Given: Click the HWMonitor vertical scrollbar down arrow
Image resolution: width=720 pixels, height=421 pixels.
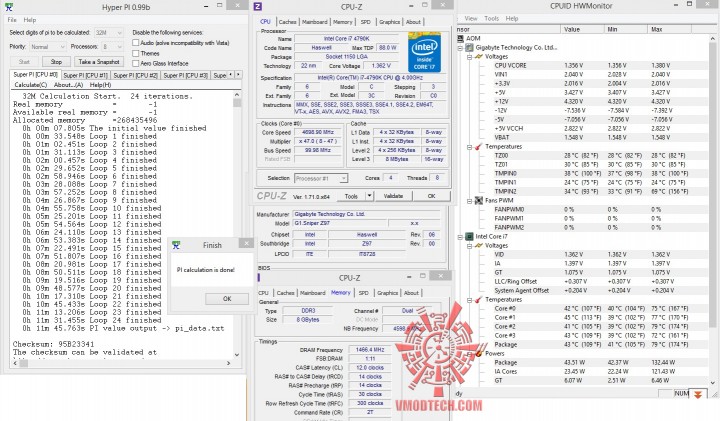Looking at the screenshot, I should pyautogui.click(x=713, y=383).
